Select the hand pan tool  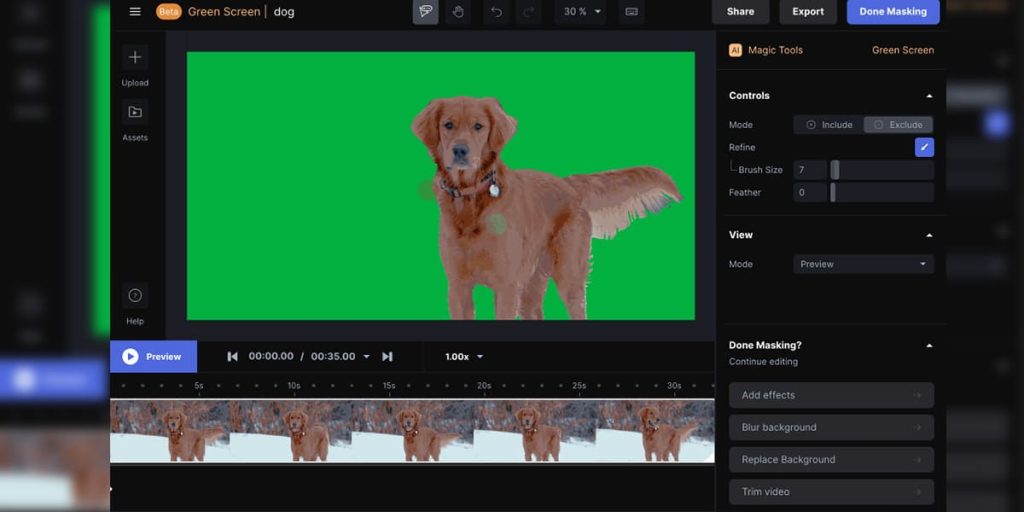[x=458, y=12]
